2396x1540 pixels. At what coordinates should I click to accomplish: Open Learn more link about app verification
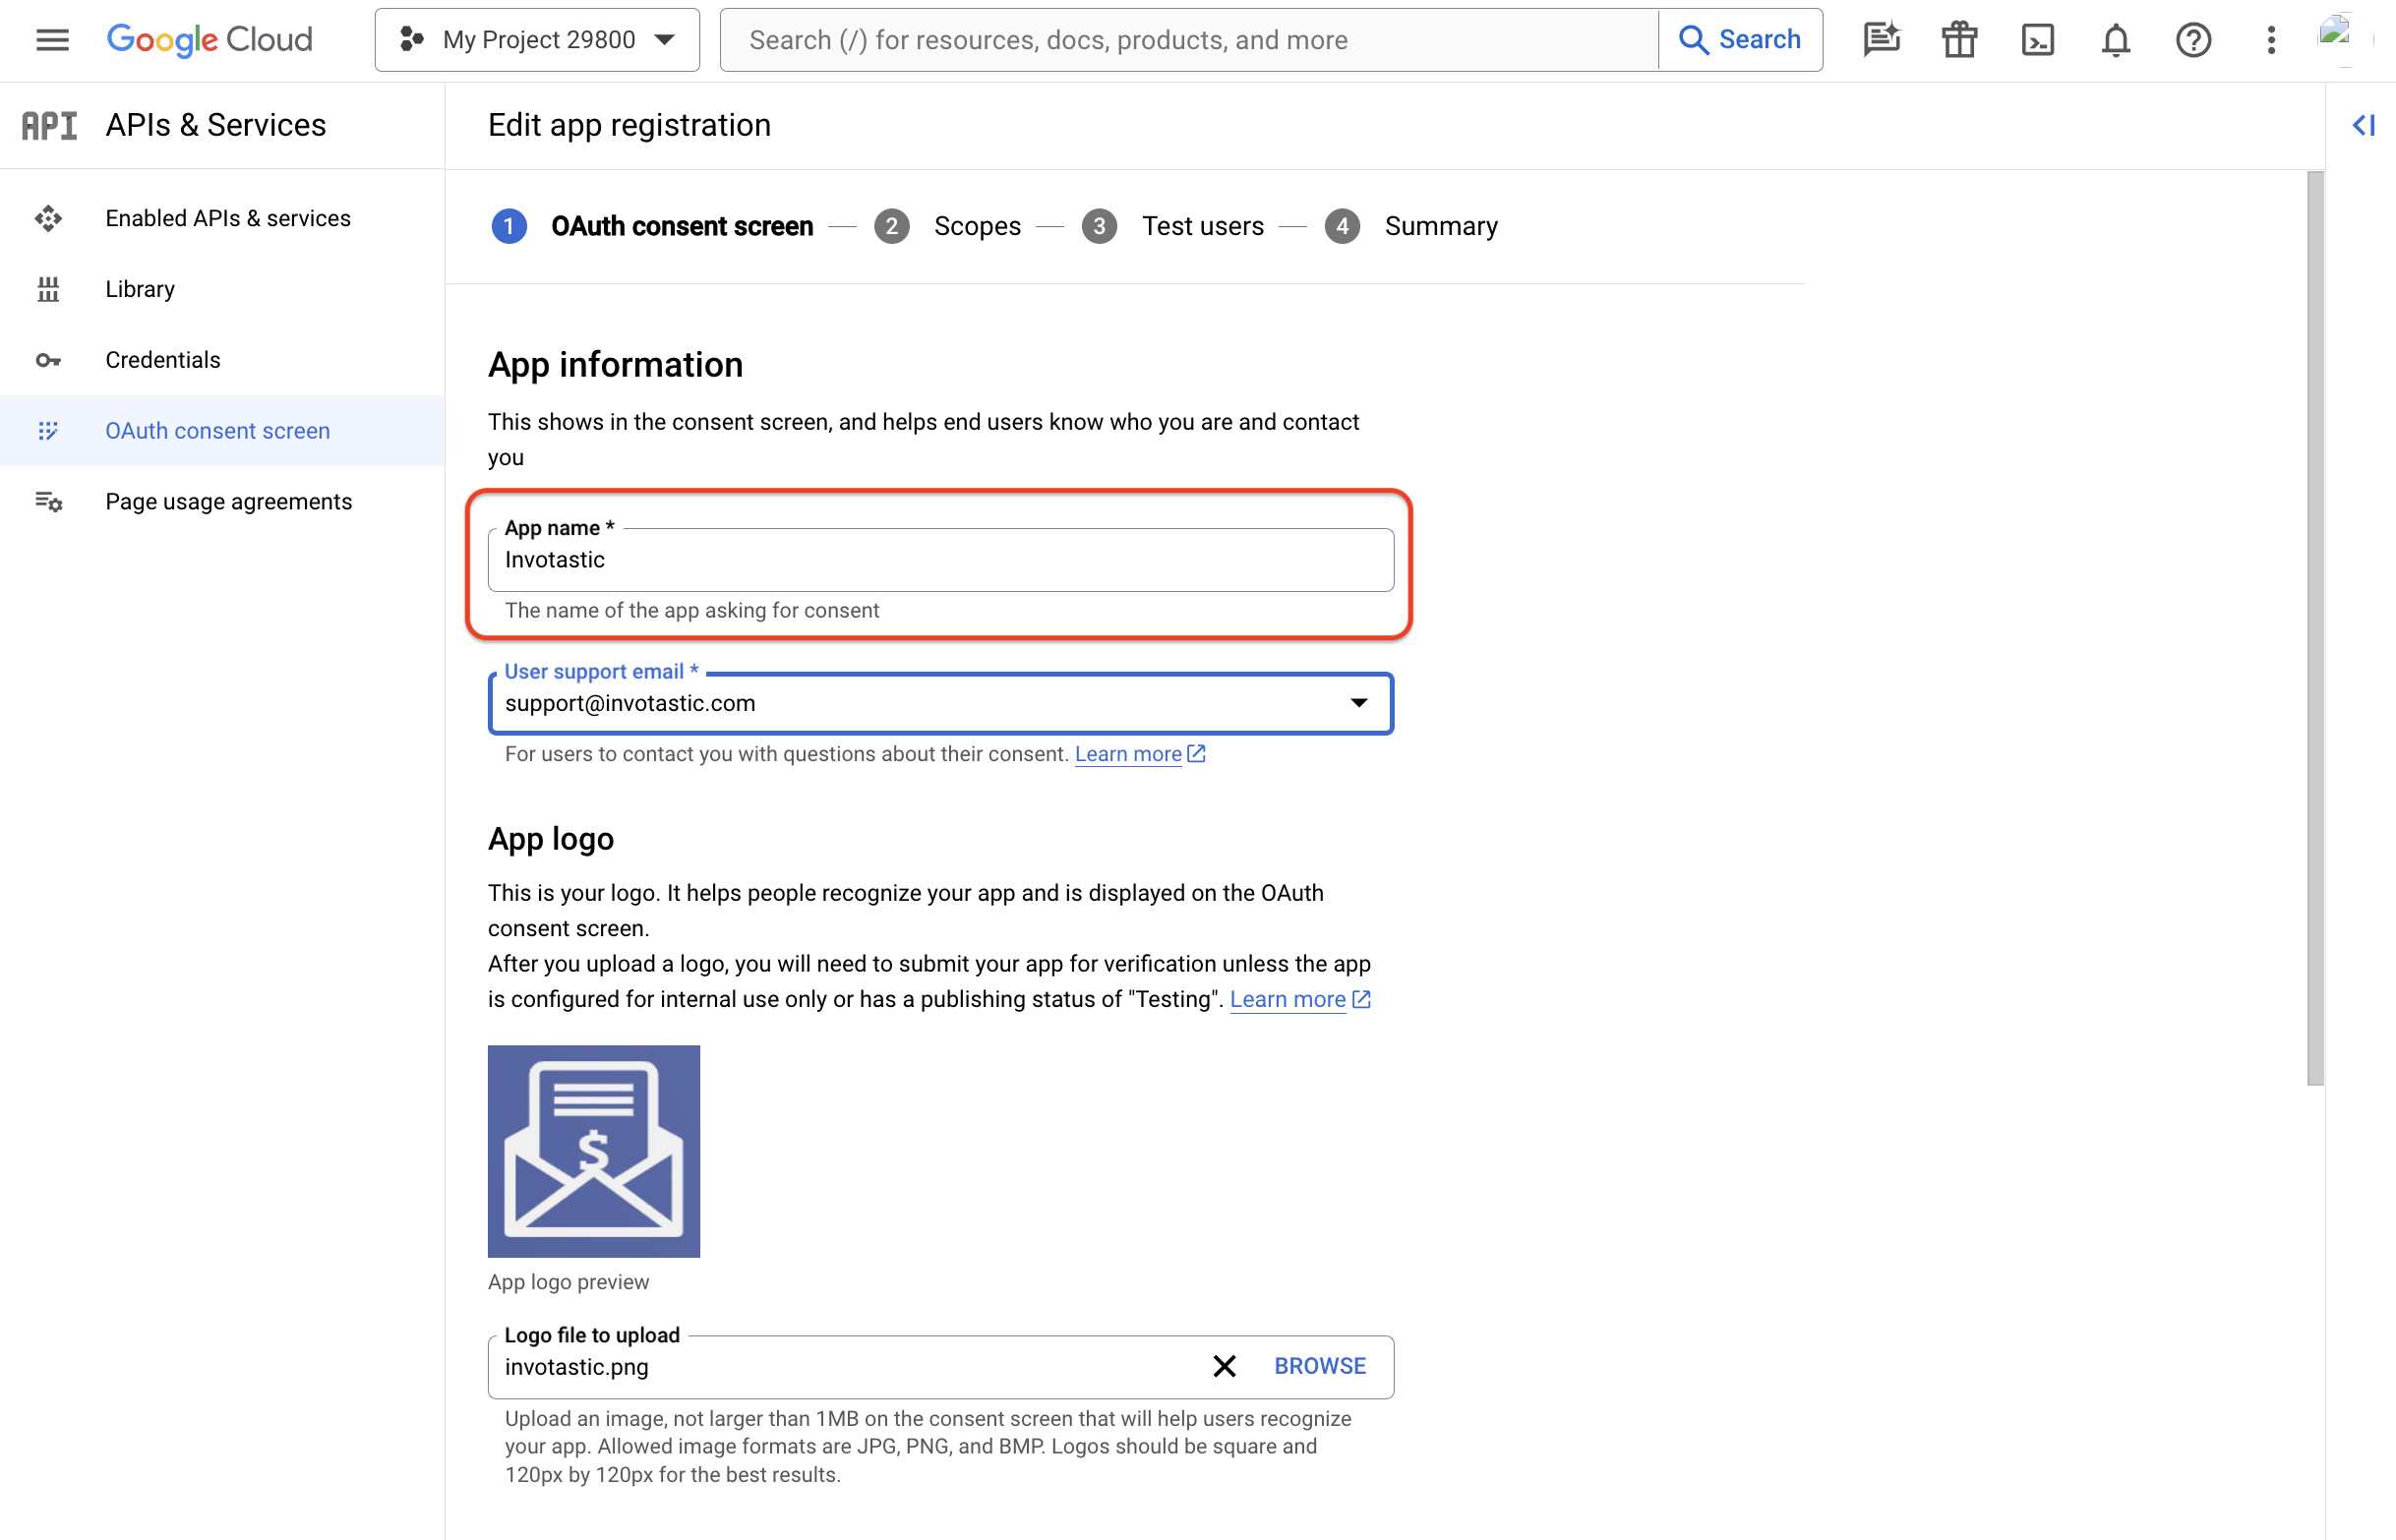1299,999
